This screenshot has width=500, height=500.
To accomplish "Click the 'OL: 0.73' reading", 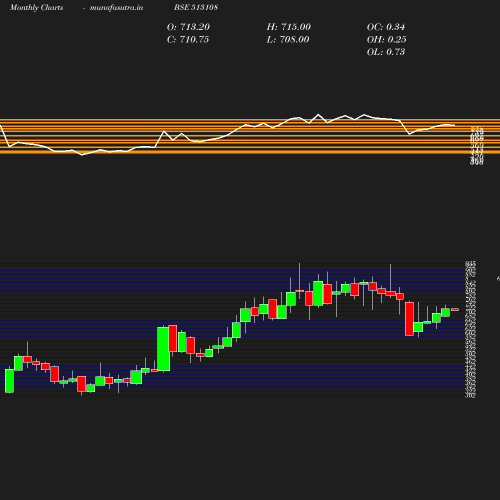I will coord(386,52).
